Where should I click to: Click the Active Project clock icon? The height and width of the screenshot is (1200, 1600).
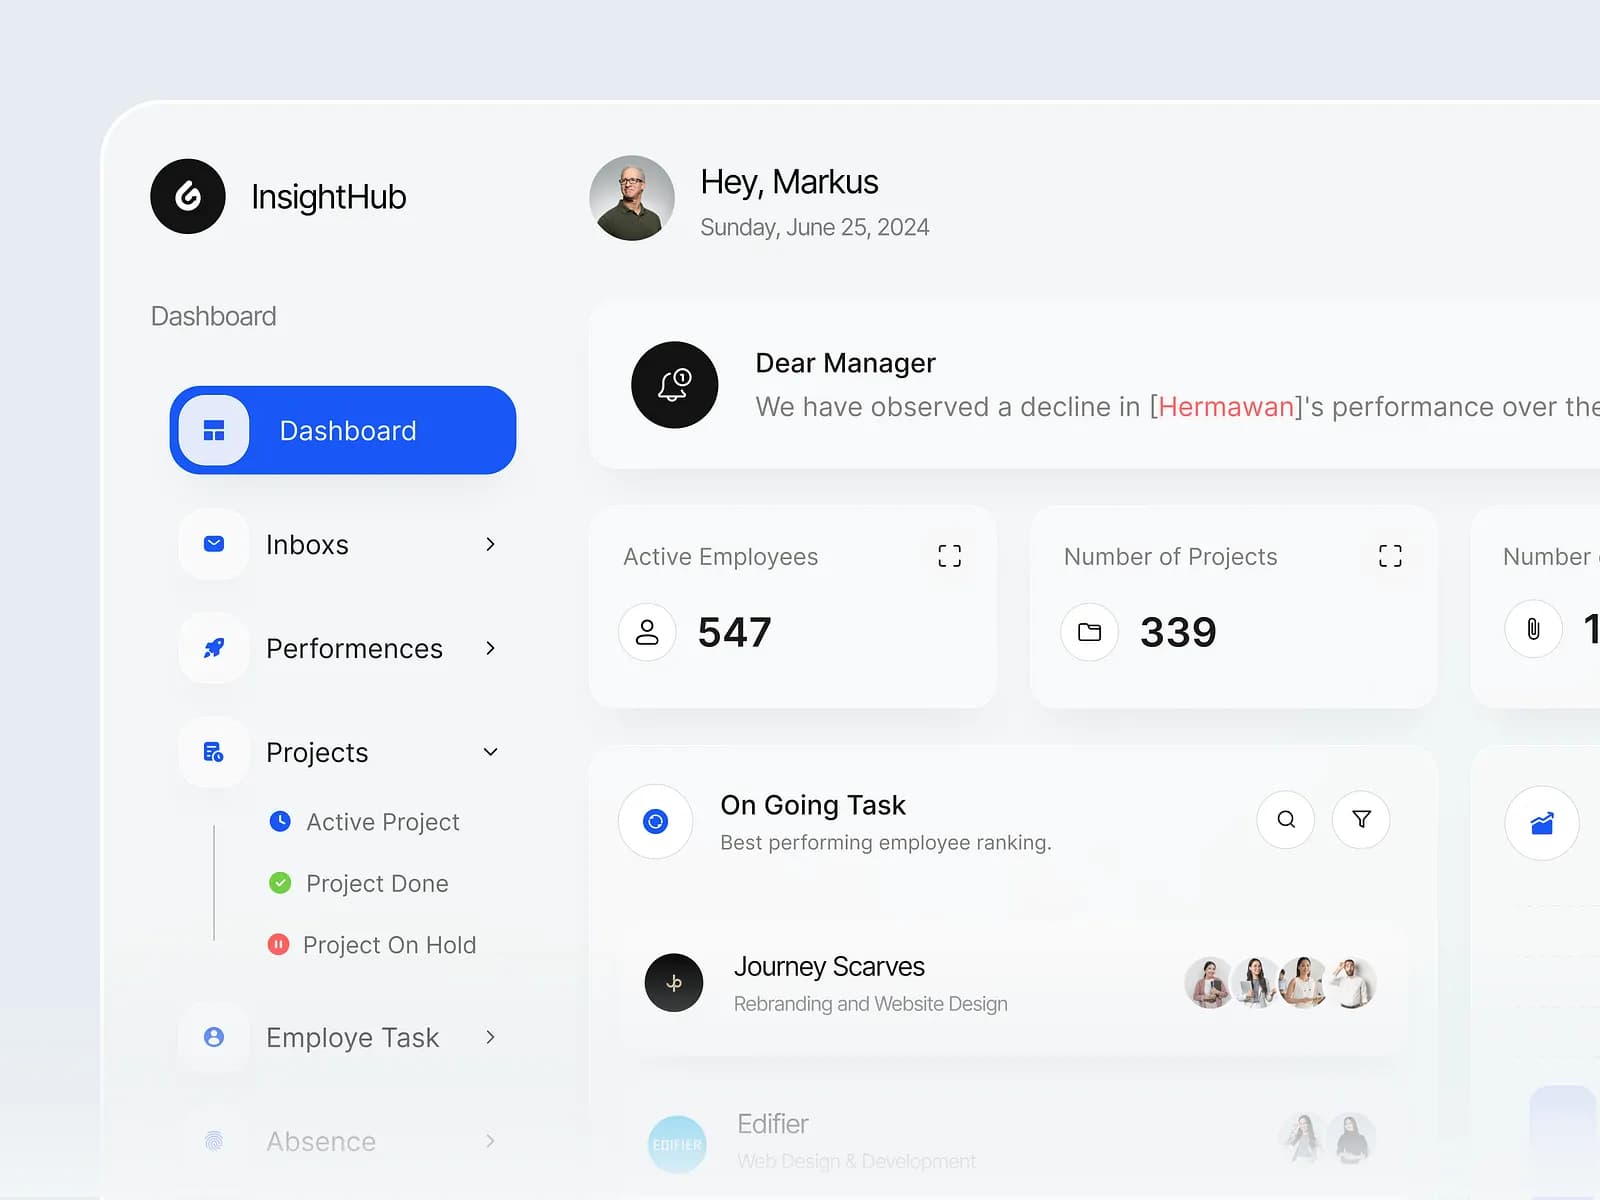point(280,821)
